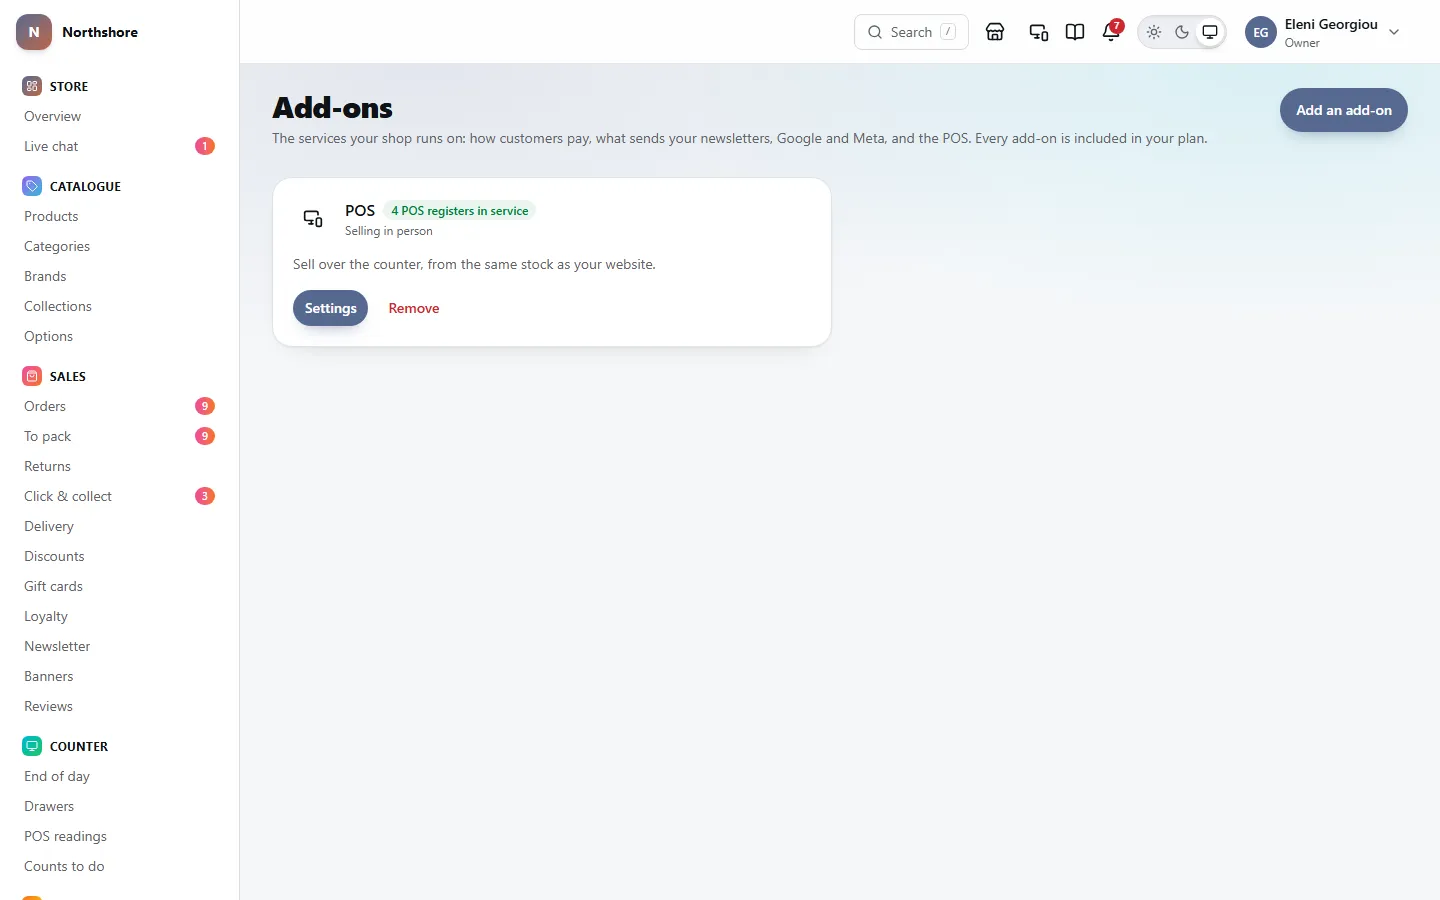Open the documentation book icon
Screen dimensions: 1440x900
coord(1075,32)
